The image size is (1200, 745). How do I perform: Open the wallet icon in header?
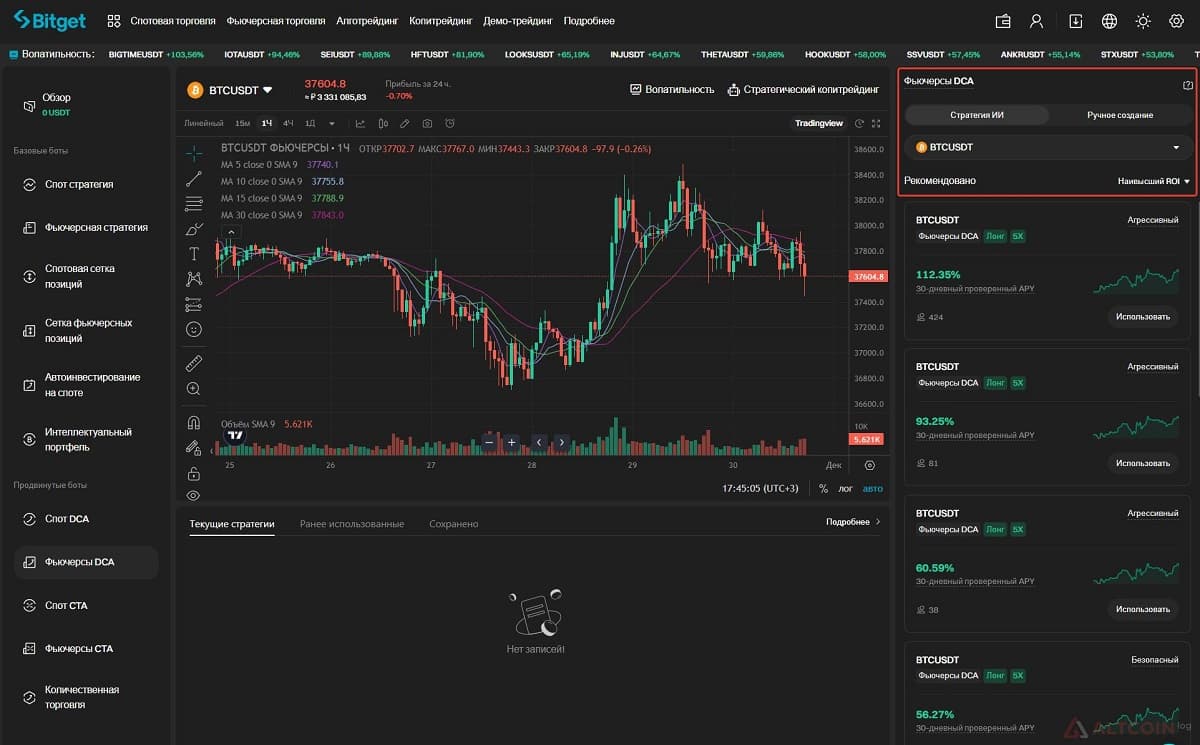(x=1004, y=21)
